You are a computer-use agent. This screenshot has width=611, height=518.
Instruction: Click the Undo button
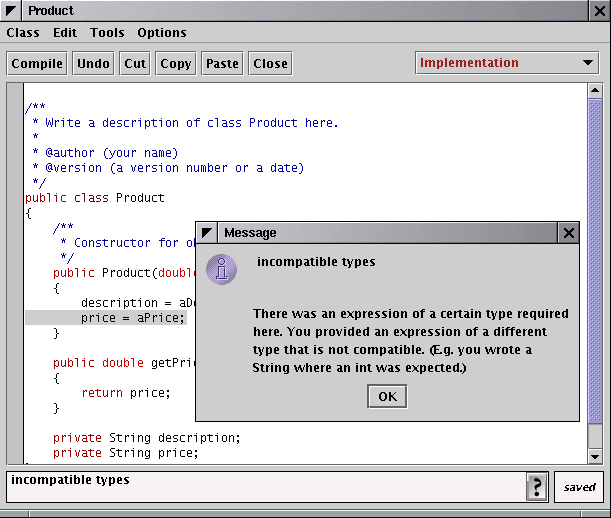(93, 63)
